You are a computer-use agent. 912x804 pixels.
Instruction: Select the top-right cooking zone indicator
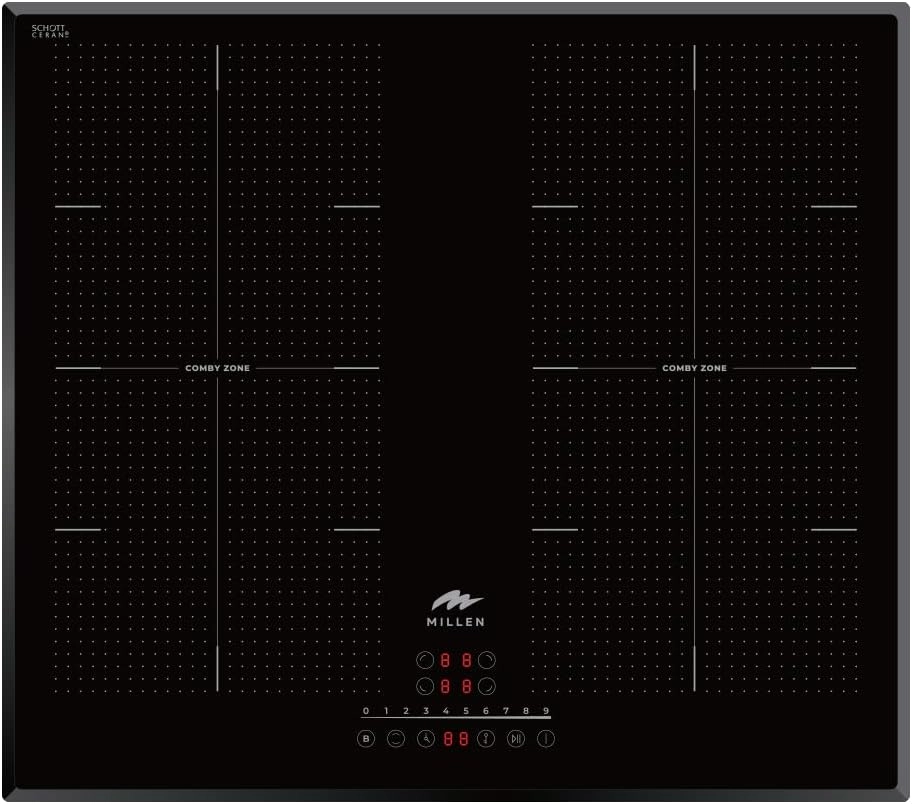click(x=487, y=658)
